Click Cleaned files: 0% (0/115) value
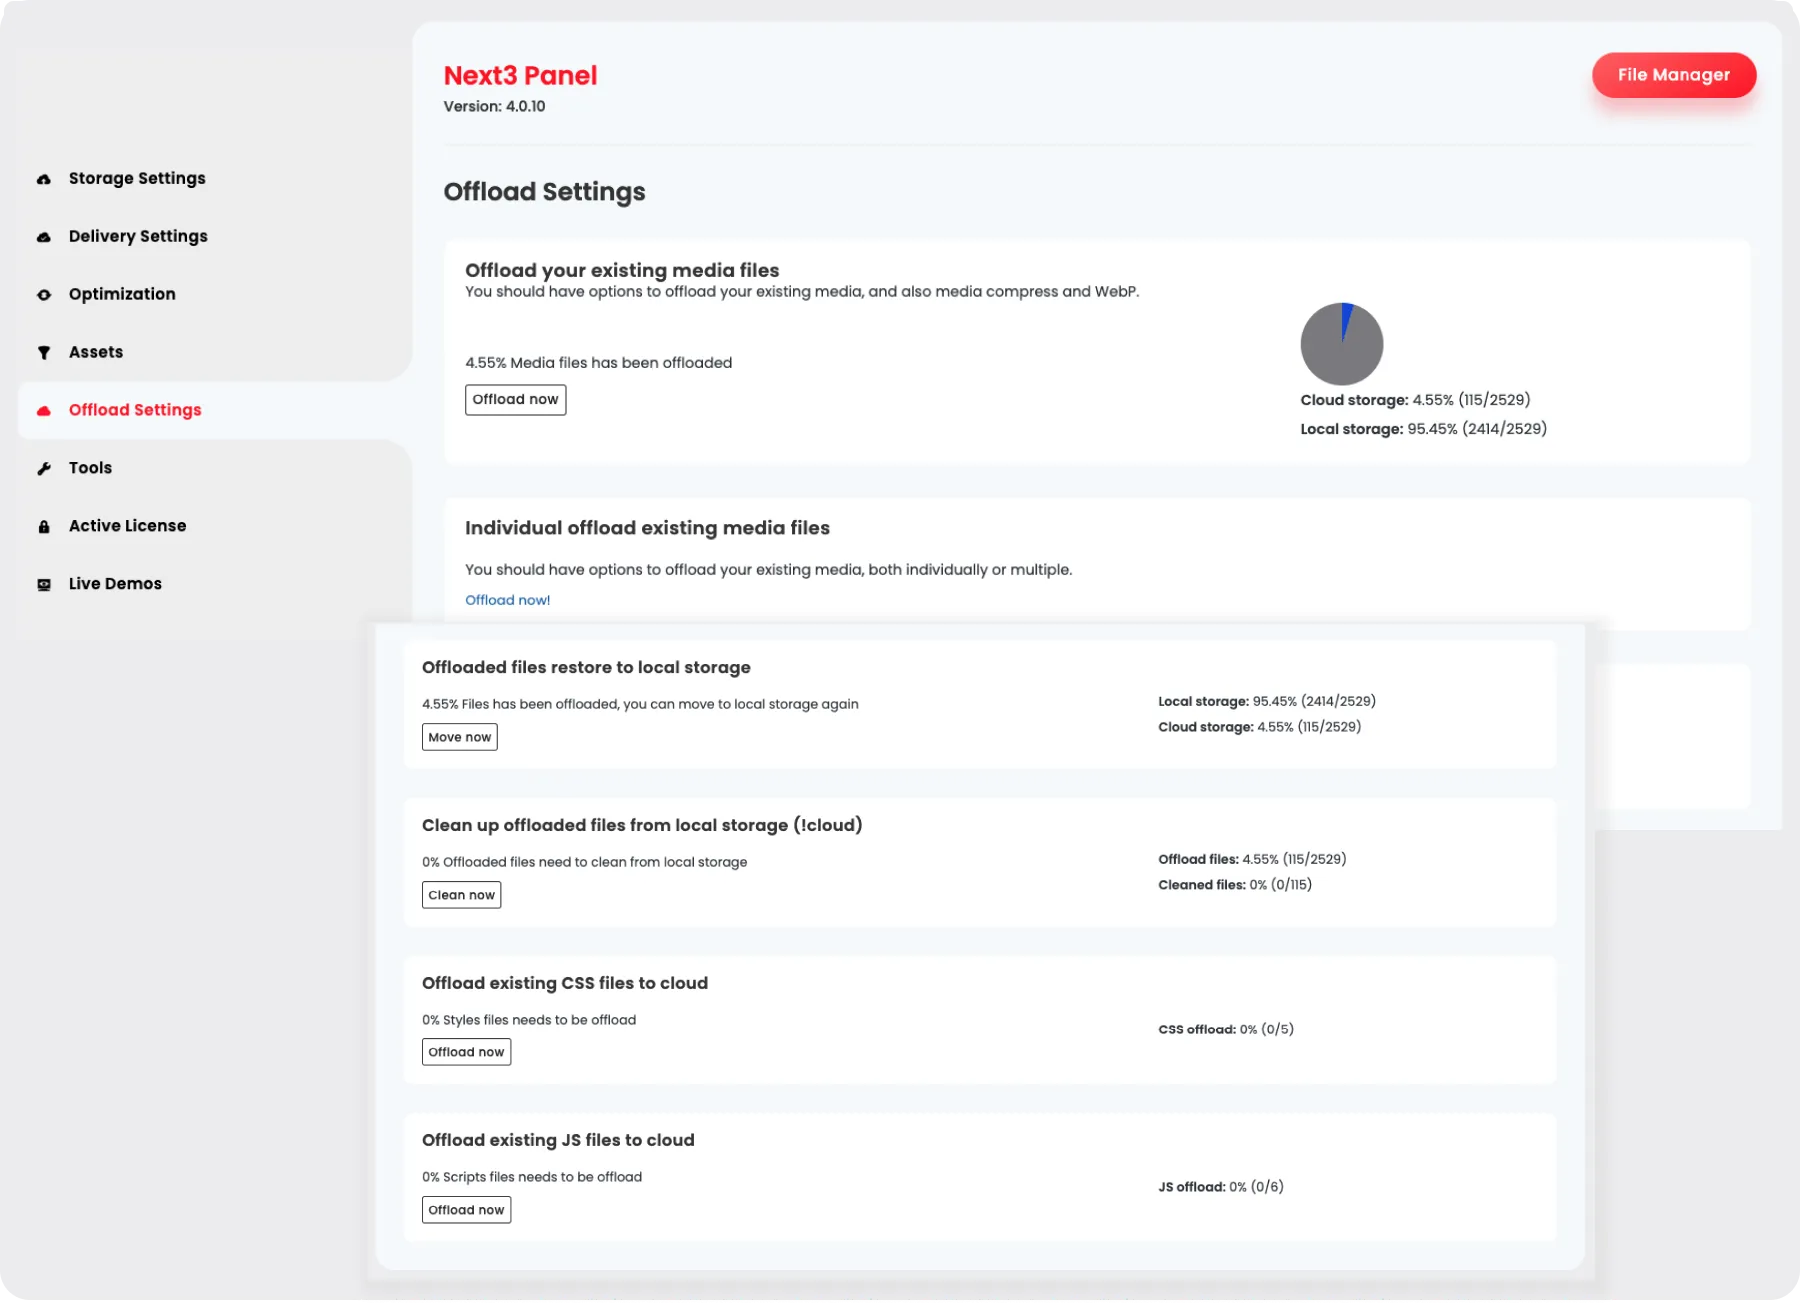The image size is (1800, 1305). (1235, 885)
